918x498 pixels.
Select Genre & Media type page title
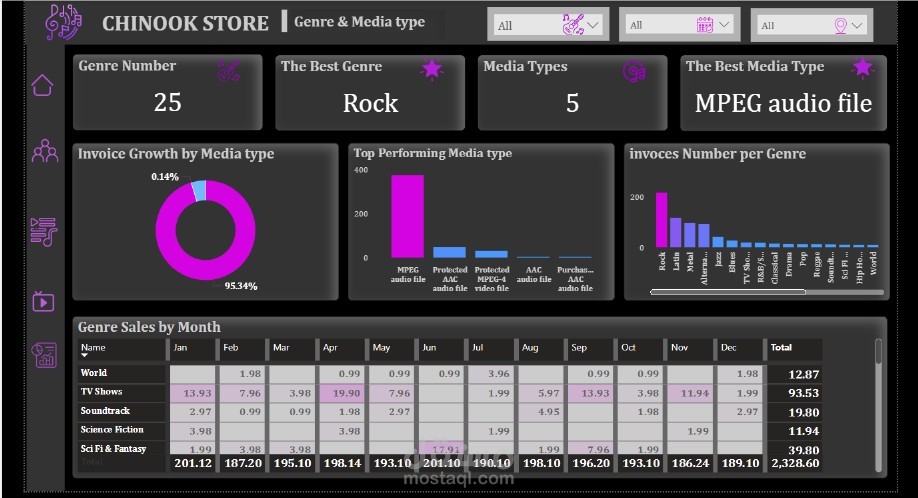coord(359,22)
